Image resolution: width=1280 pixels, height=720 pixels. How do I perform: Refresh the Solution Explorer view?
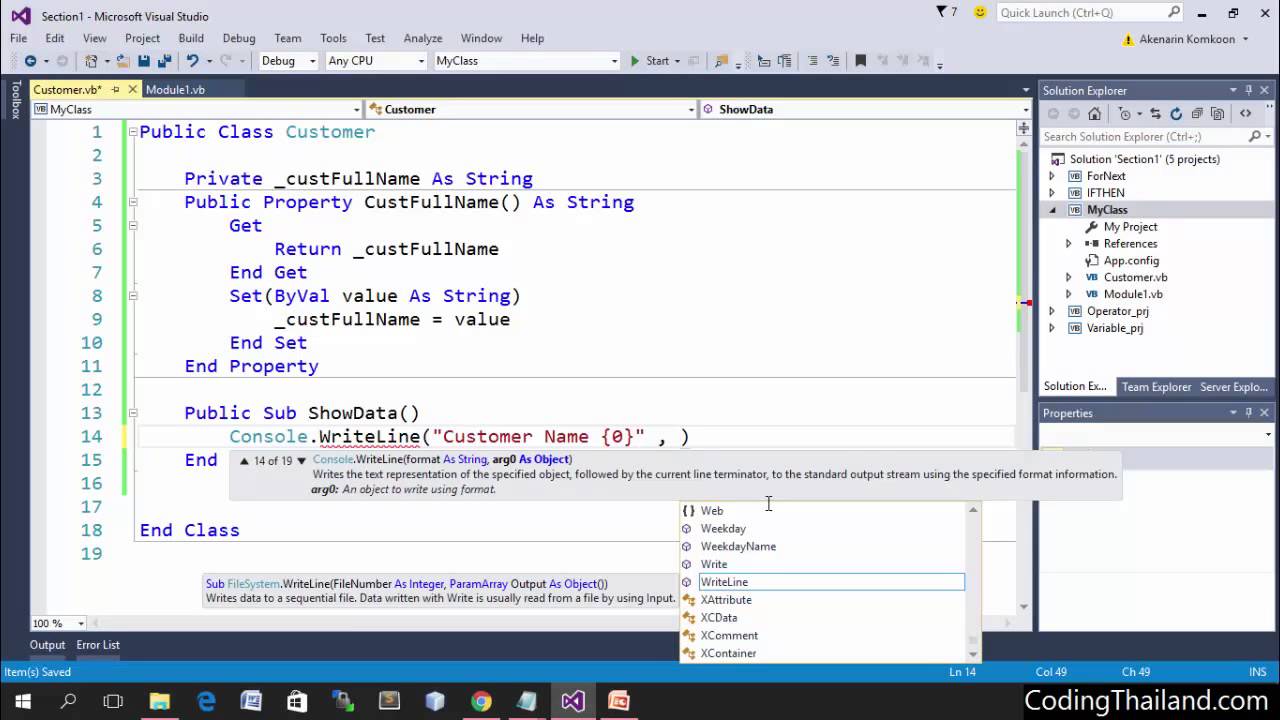[1176, 114]
